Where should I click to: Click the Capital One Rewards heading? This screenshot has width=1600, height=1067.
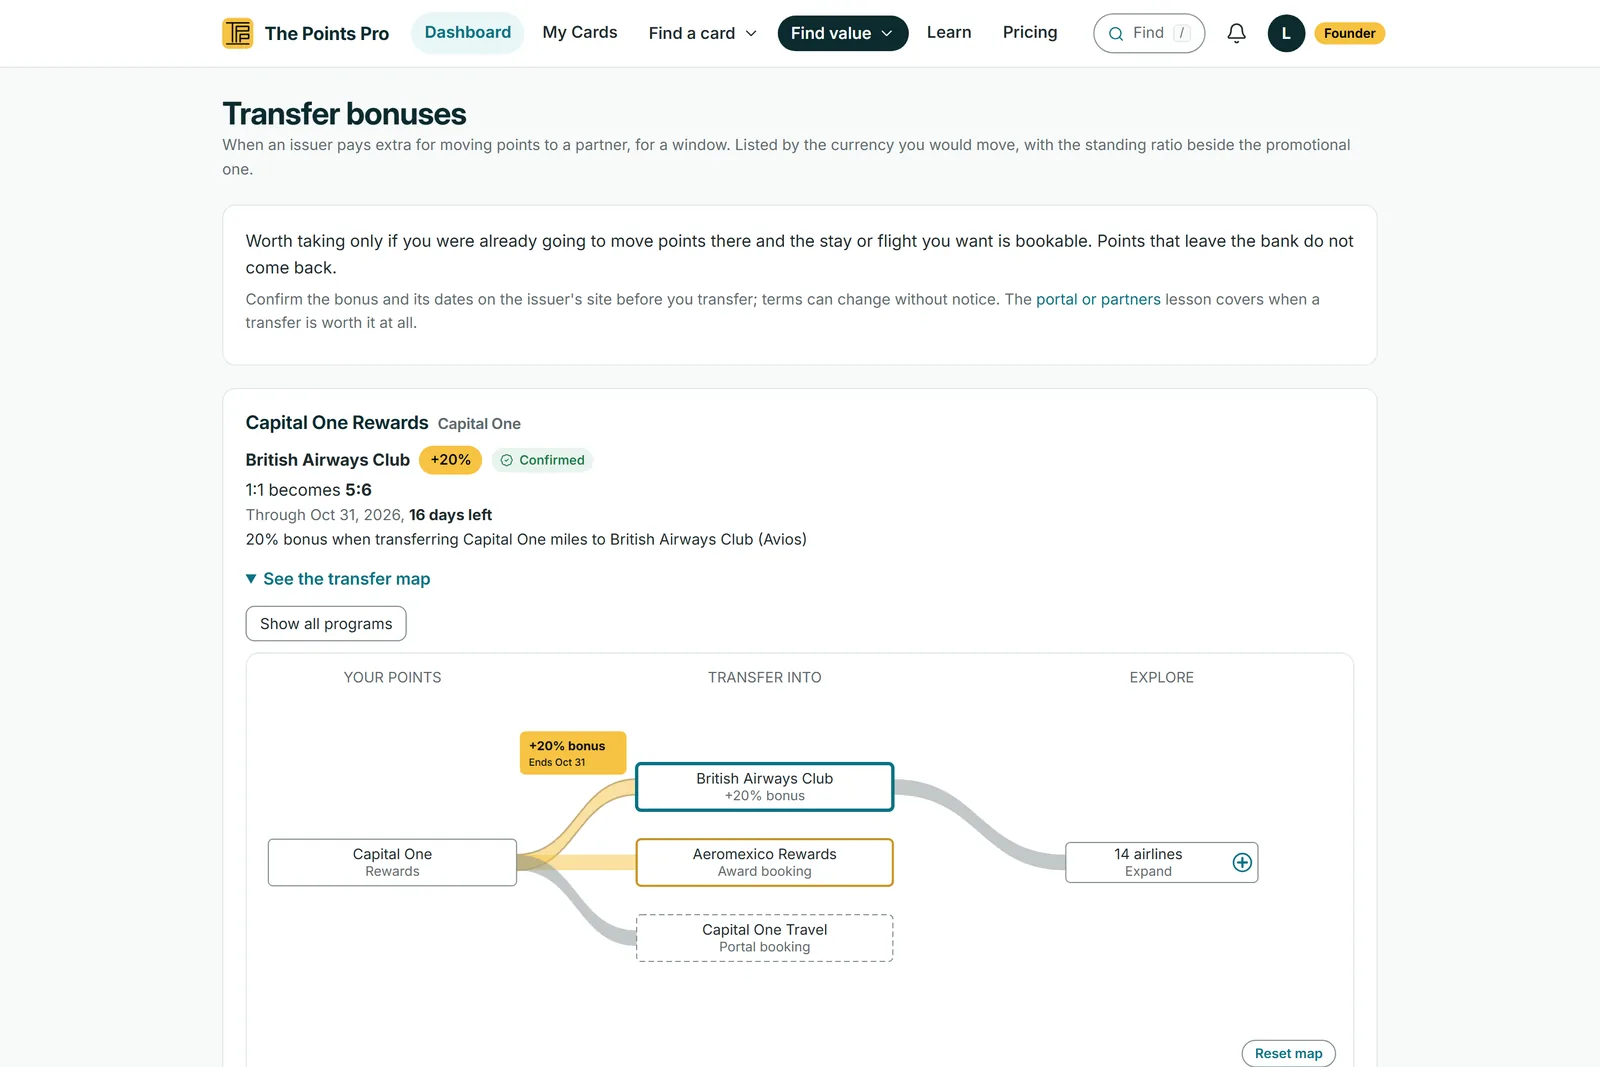pyautogui.click(x=337, y=423)
